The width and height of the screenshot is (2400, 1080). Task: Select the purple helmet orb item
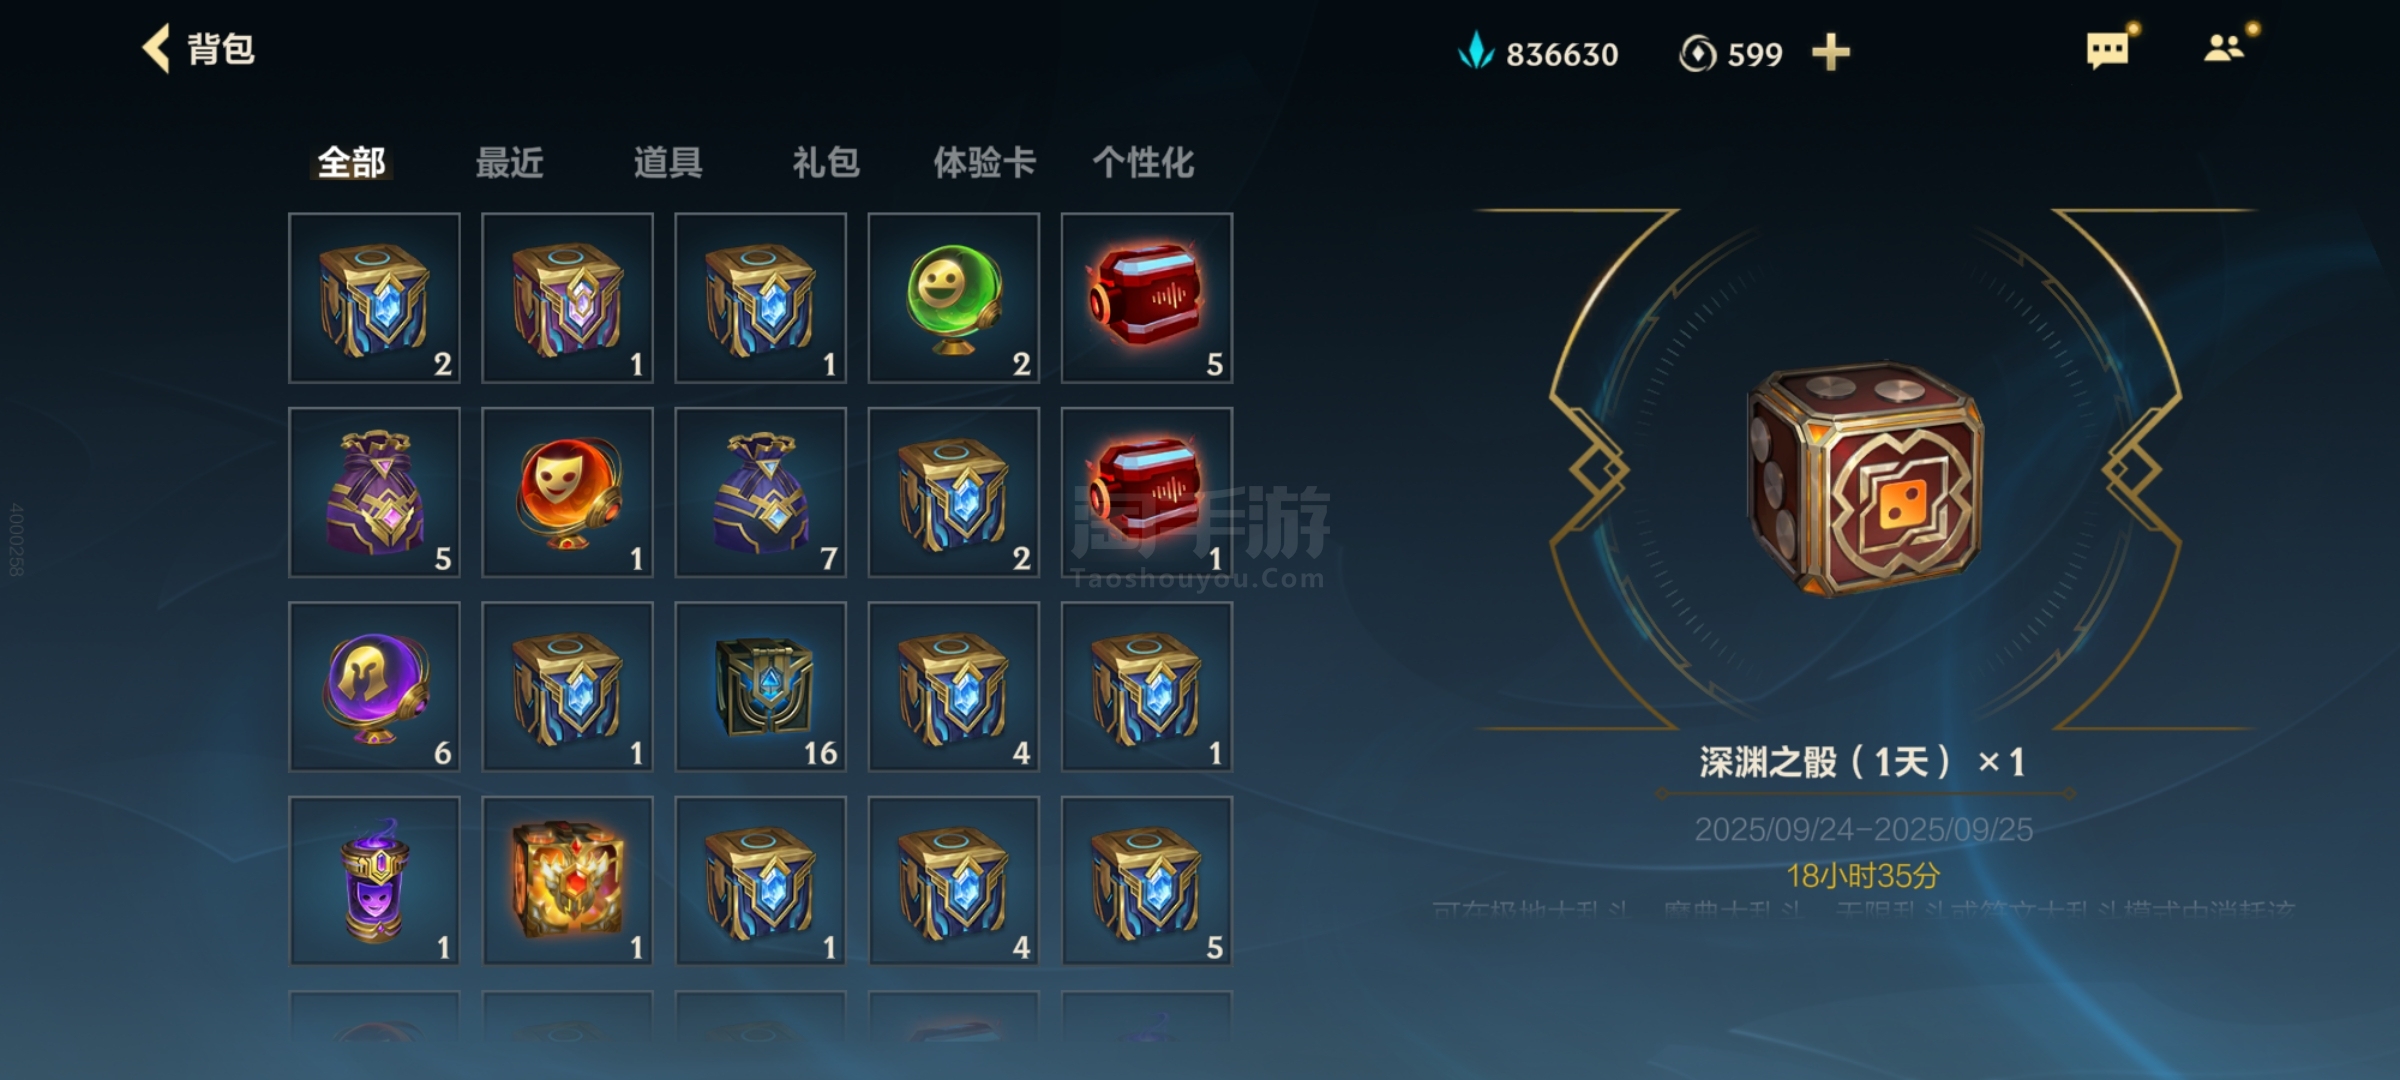click(374, 687)
